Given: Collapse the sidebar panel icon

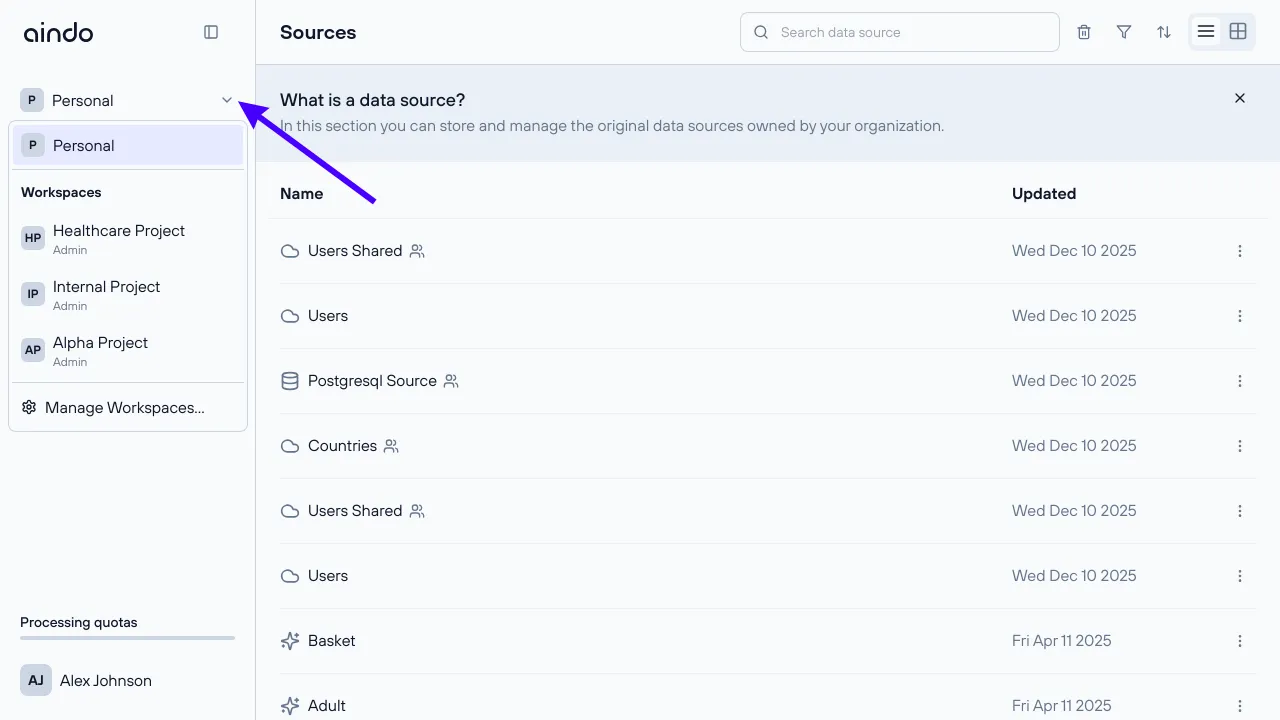Looking at the screenshot, I should [x=211, y=32].
